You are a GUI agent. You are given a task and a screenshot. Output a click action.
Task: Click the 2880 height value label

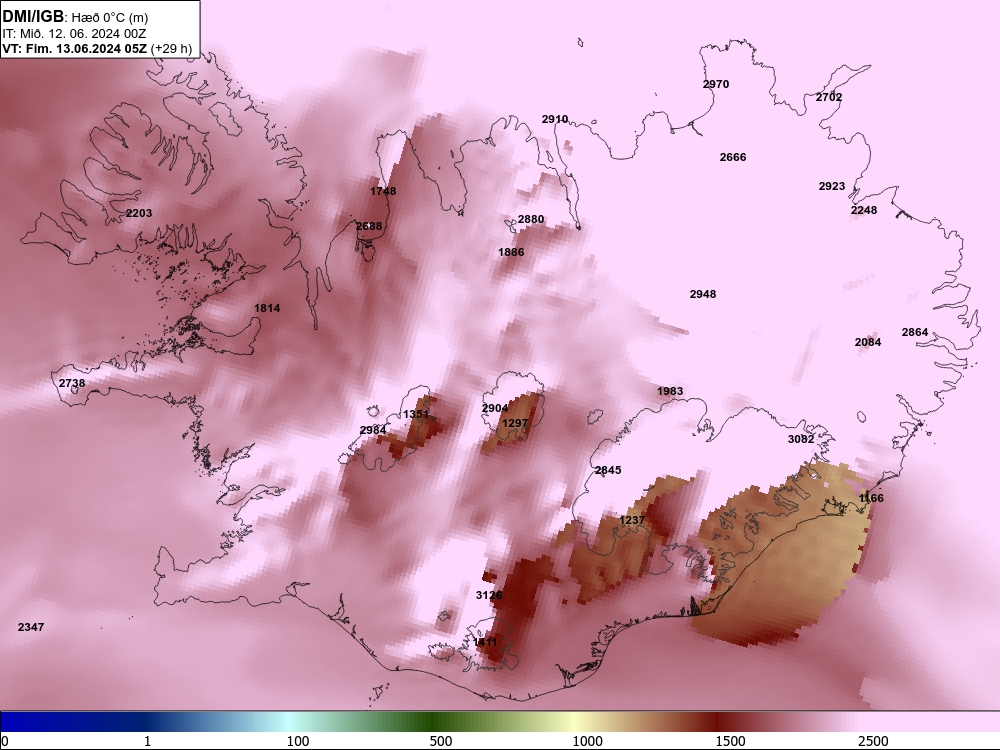[531, 219]
